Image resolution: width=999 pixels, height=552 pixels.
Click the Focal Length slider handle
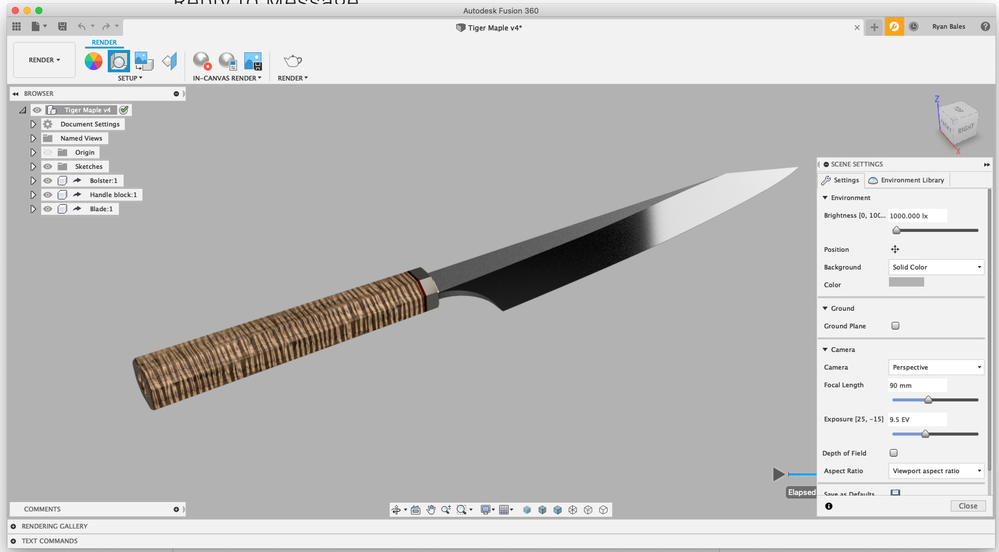tap(928, 400)
